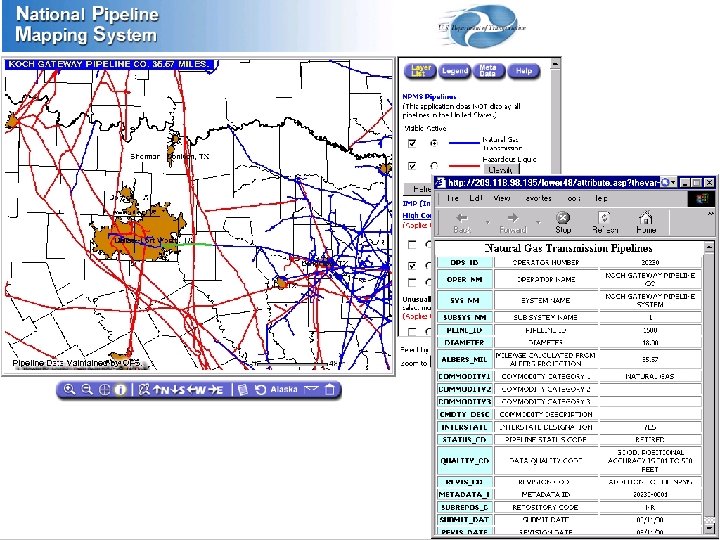
Task: Click the Home button in browser toolbar
Action: (646, 223)
